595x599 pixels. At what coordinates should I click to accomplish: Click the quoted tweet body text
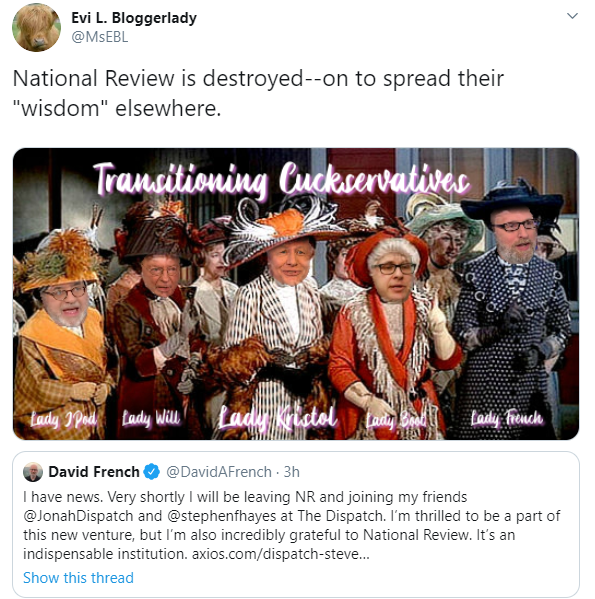(291, 525)
